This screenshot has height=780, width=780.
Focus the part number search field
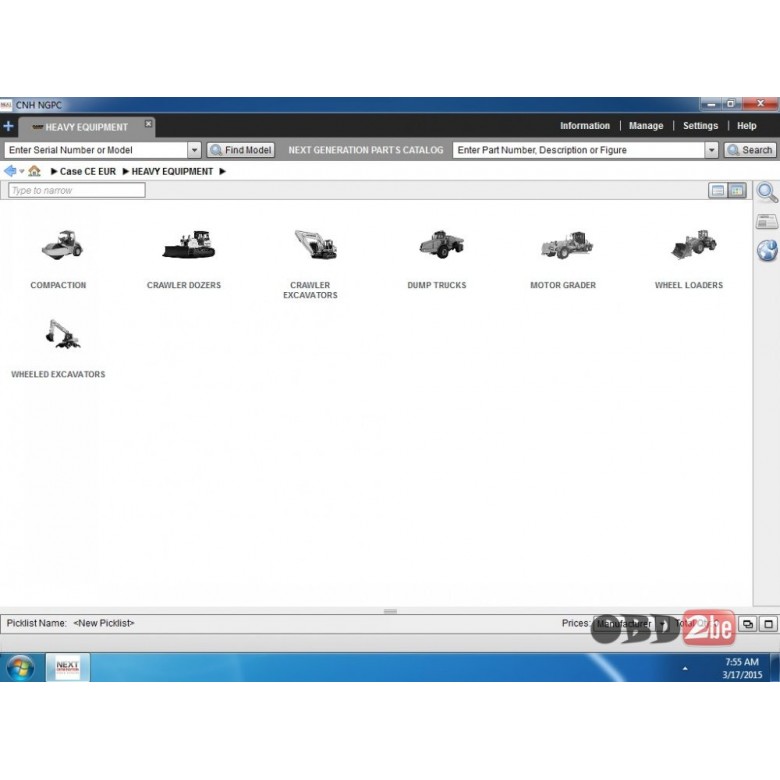point(579,150)
